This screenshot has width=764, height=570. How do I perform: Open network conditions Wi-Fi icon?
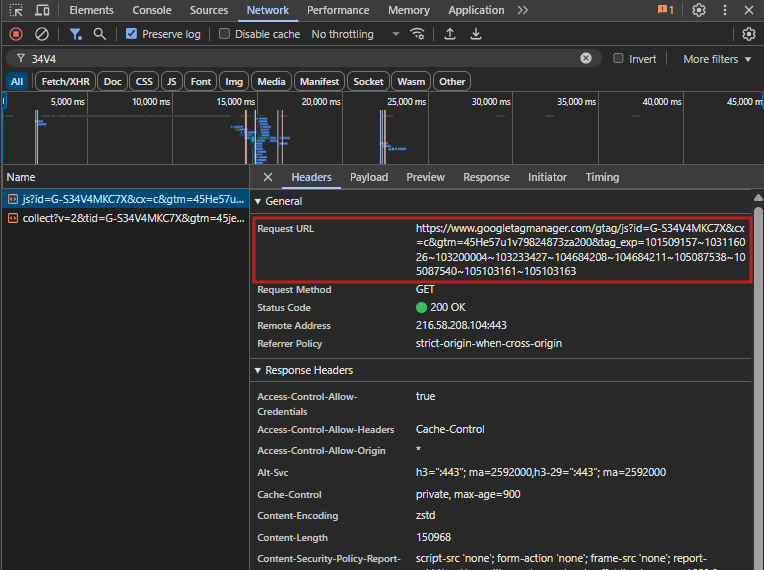[417, 34]
